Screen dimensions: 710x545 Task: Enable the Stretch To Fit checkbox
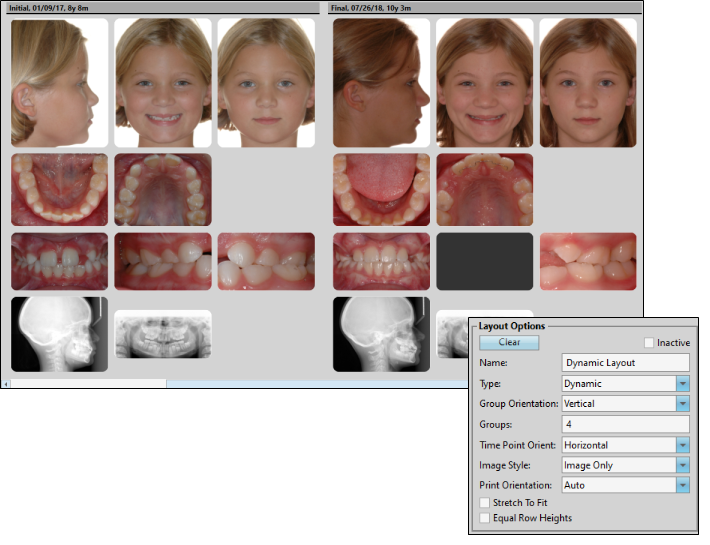[485, 502]
